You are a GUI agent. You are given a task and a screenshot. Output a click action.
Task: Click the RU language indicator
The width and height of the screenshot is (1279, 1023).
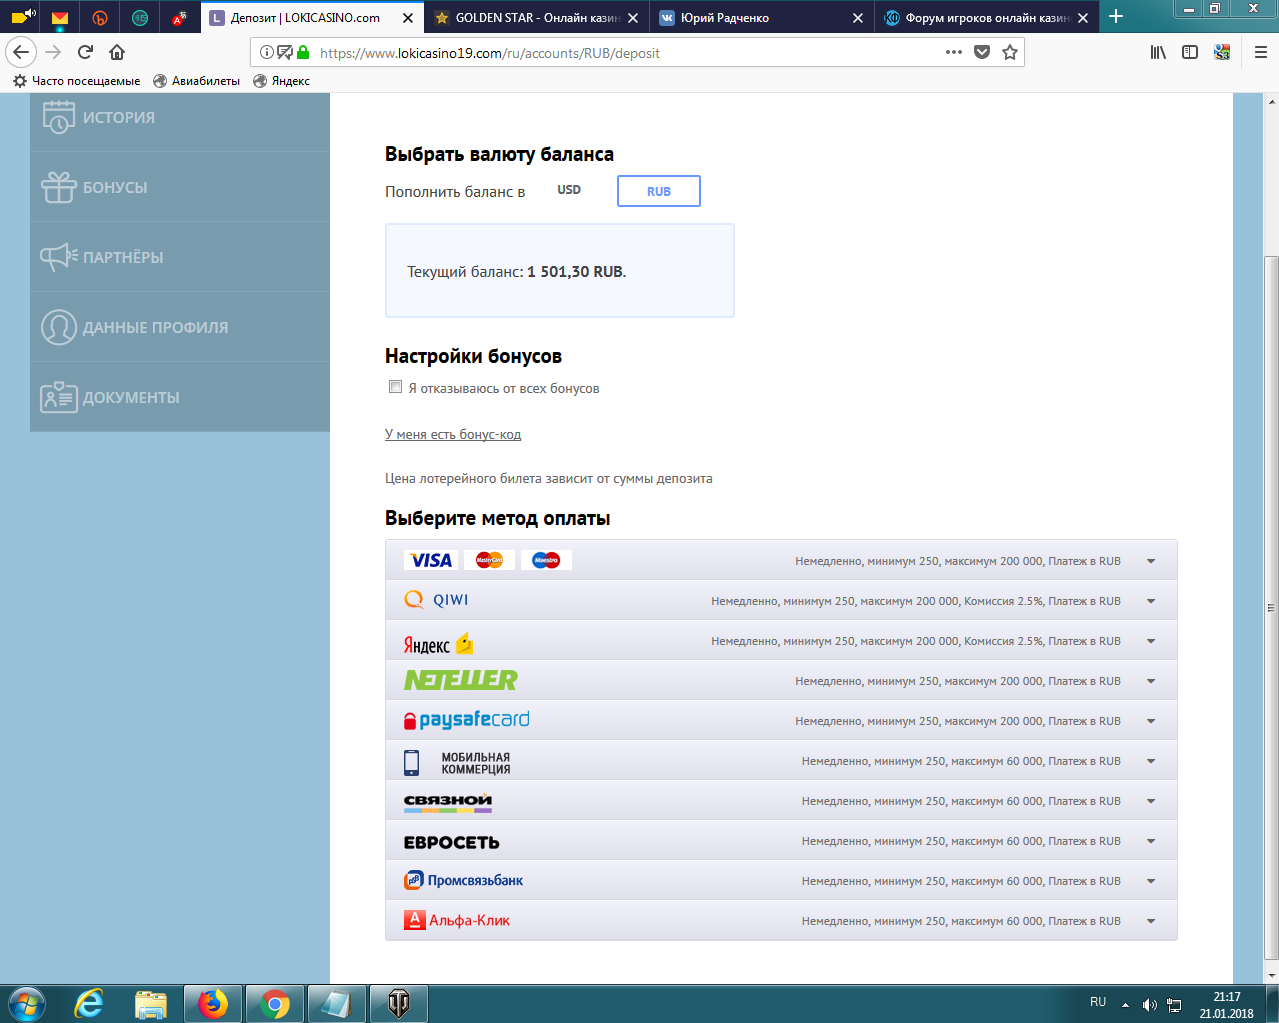coord(1098,1001)
